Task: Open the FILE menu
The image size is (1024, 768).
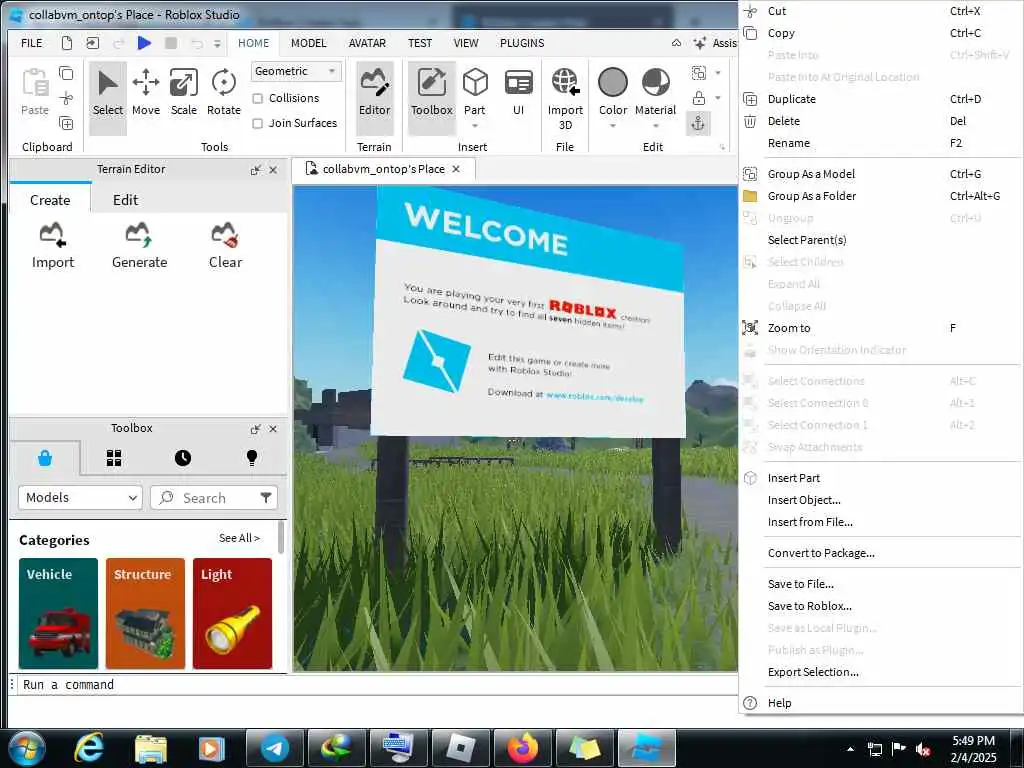Action: click(31, 43)
